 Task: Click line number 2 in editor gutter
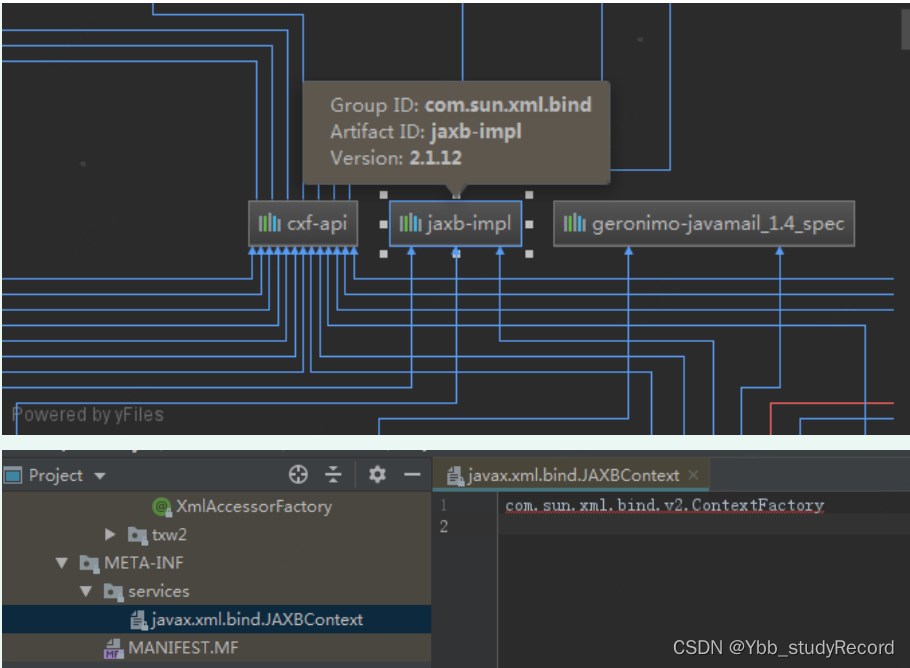[443, 526]
